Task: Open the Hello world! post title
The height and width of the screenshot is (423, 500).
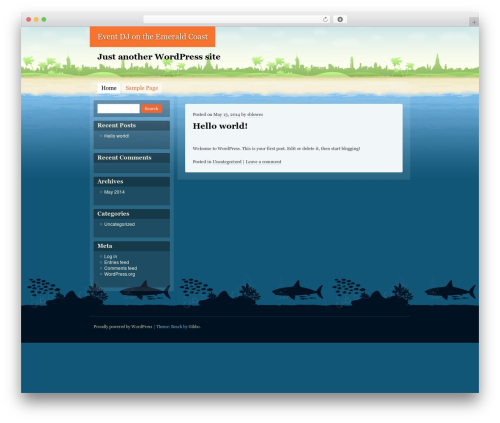Action: pos(220,126)
